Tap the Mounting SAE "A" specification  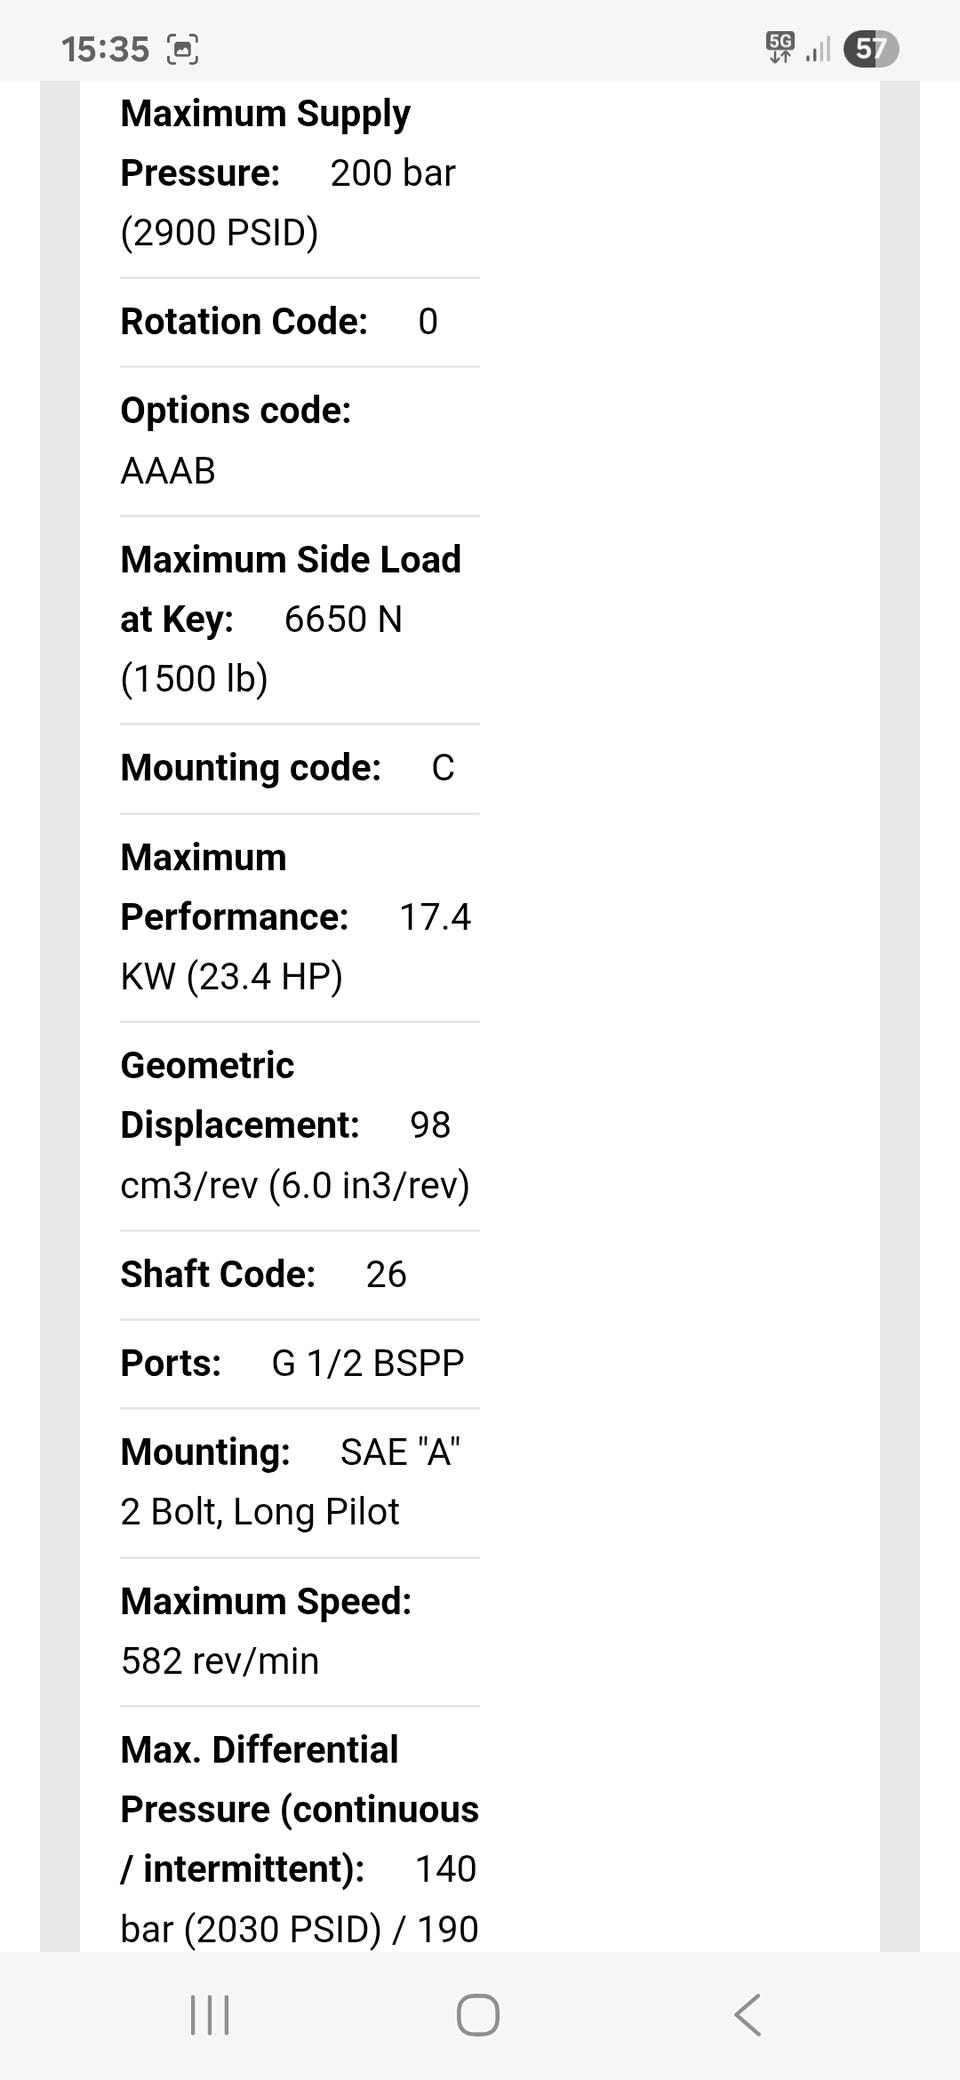pos(400,1452)
